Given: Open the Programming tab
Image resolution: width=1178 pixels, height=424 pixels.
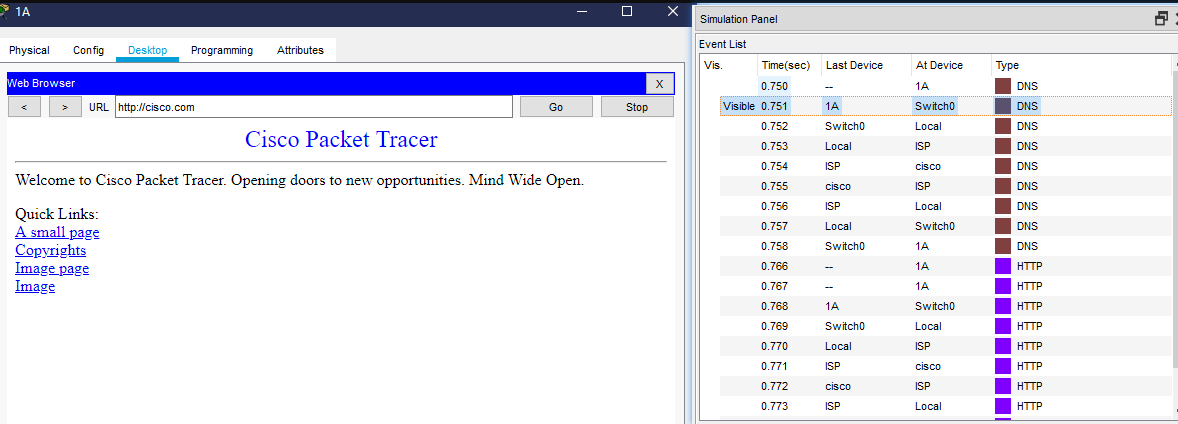Looking at the screenshot, I should [222, 50].
